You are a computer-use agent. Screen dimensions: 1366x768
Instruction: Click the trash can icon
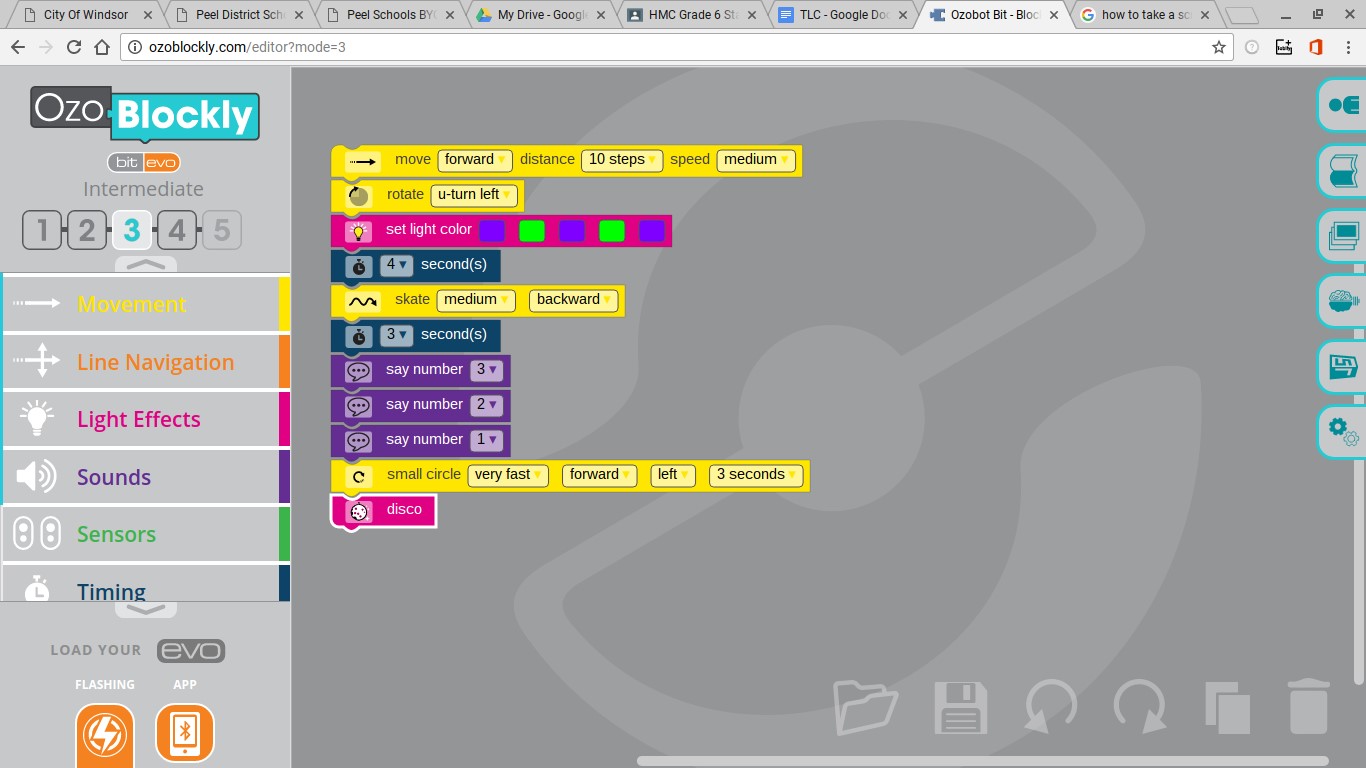click(x=1308, y=707)
